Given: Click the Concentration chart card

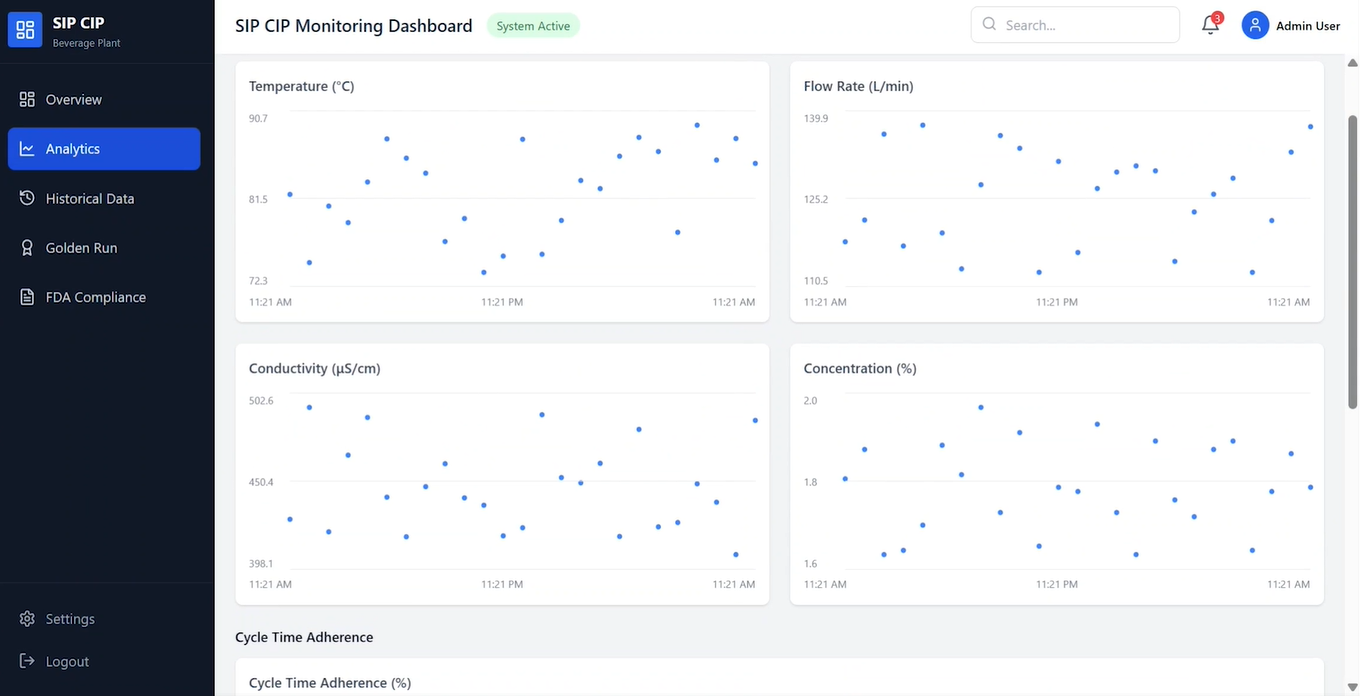Looking at the screenshot, I should [1056, 473].
